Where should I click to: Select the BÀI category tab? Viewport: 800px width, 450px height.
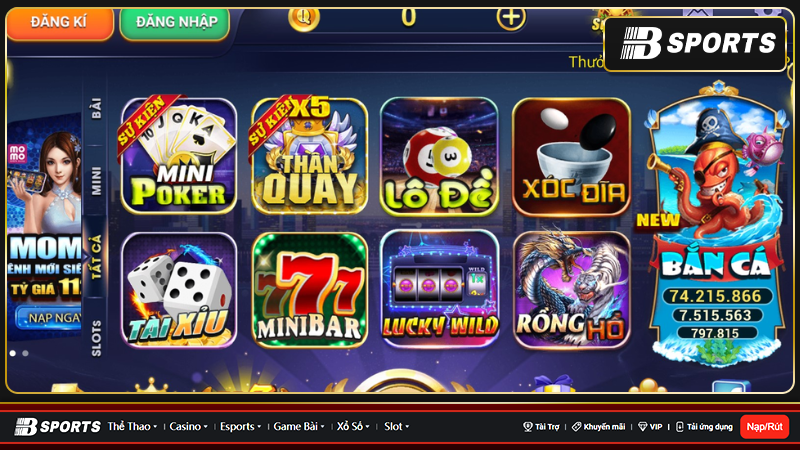(96, 108)
